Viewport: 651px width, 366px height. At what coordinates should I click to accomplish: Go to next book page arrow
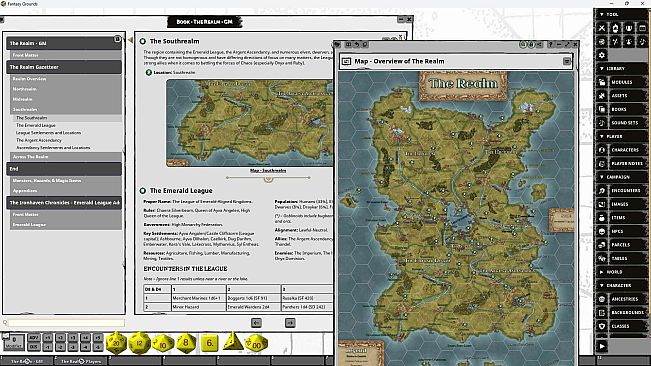click(x=290, y=323)
